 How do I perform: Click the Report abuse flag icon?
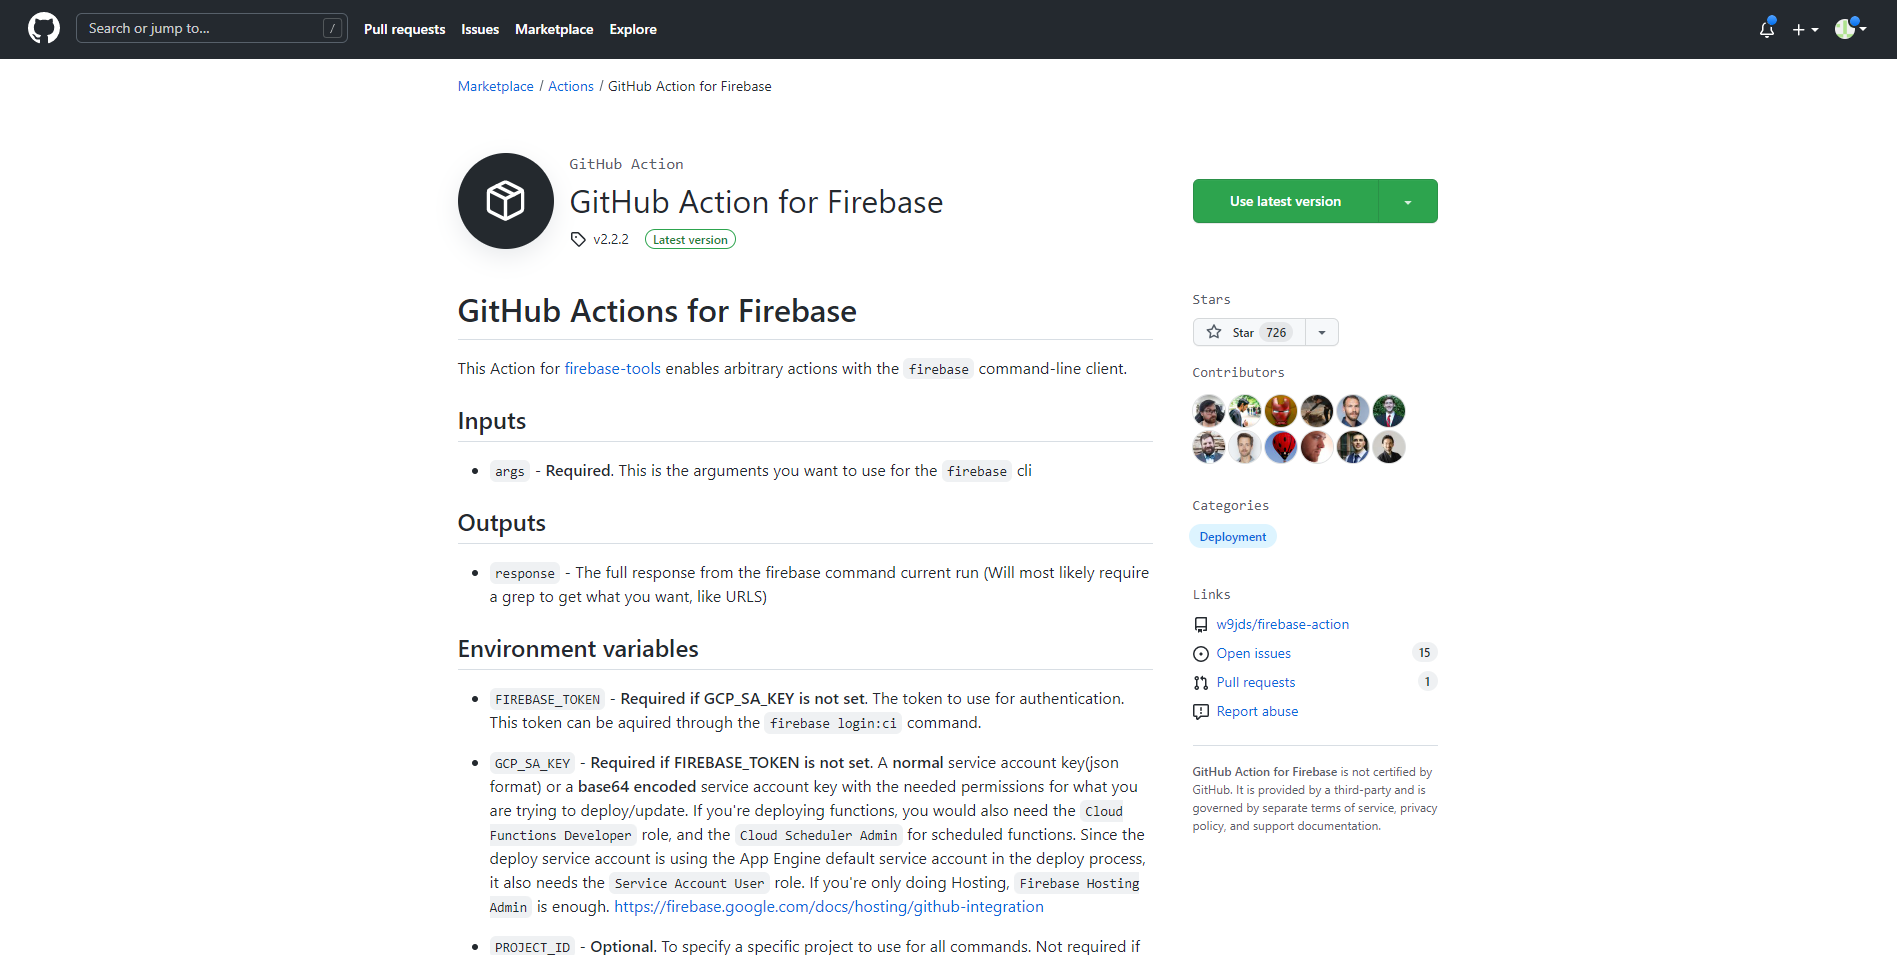[x=1201, y=712]
